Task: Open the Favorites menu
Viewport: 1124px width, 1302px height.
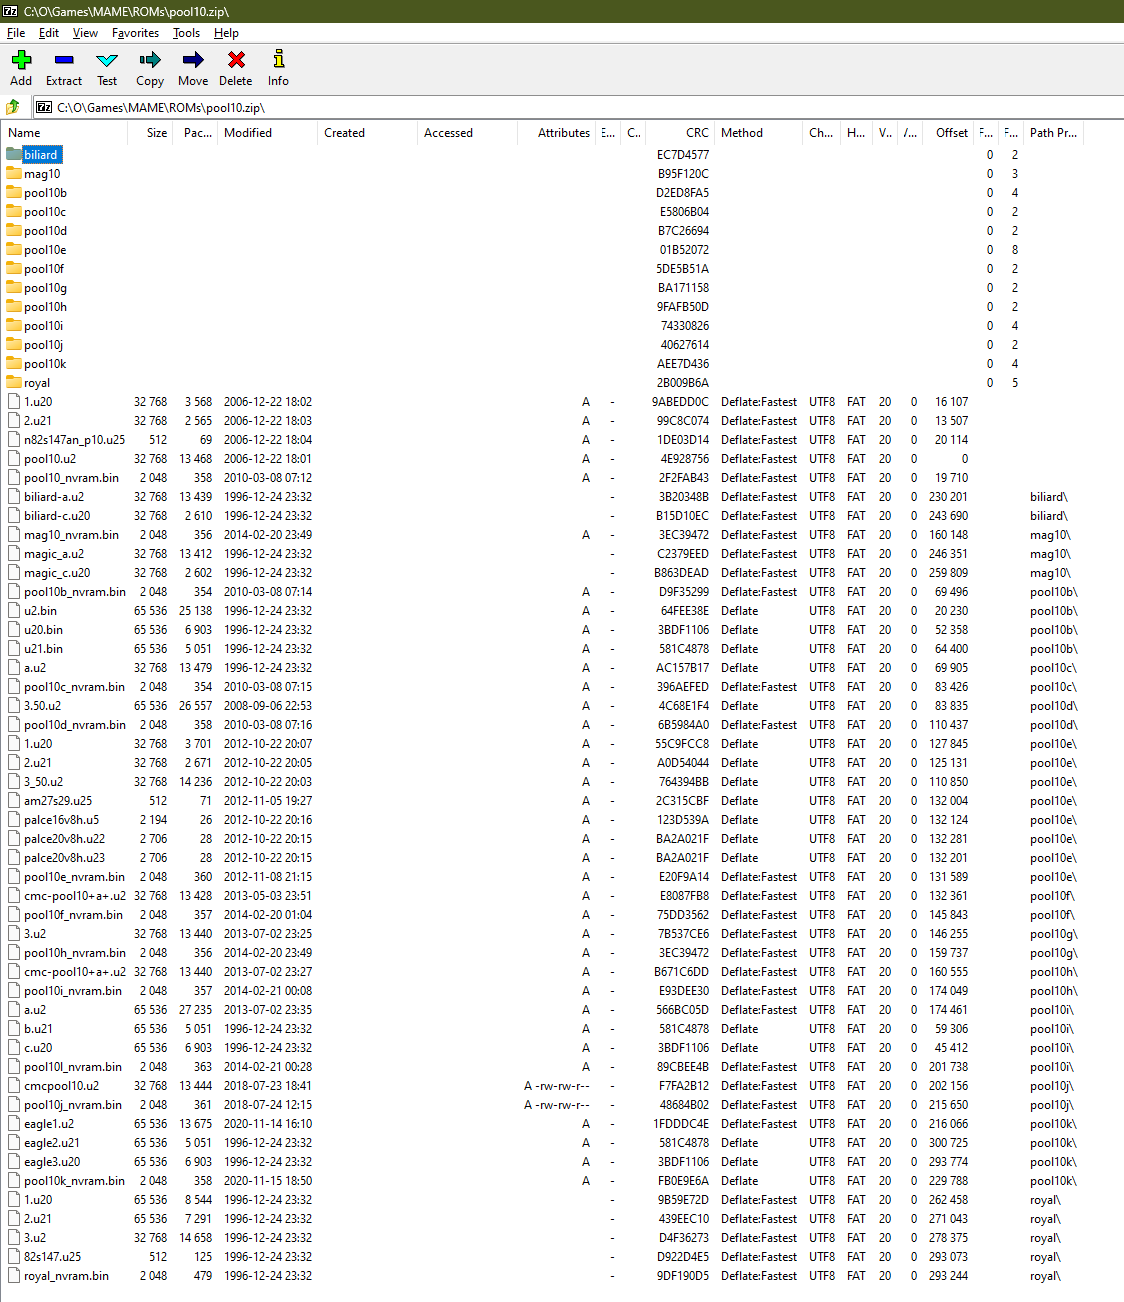Action: [x=135, y=33]
